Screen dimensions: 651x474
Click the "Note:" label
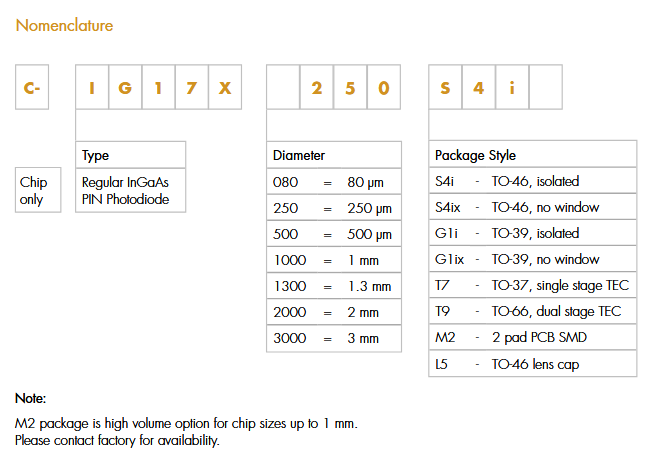click(x=30, y=398)
